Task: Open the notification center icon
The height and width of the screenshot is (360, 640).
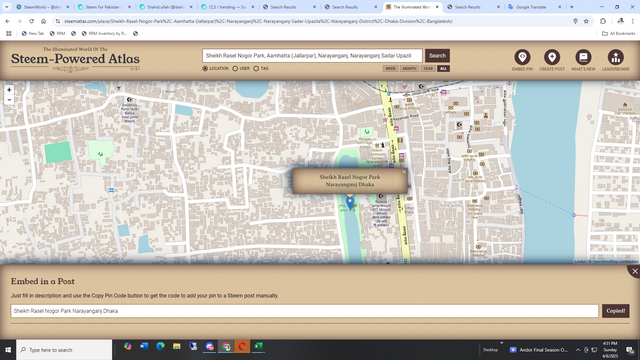Action: point(630,350)
